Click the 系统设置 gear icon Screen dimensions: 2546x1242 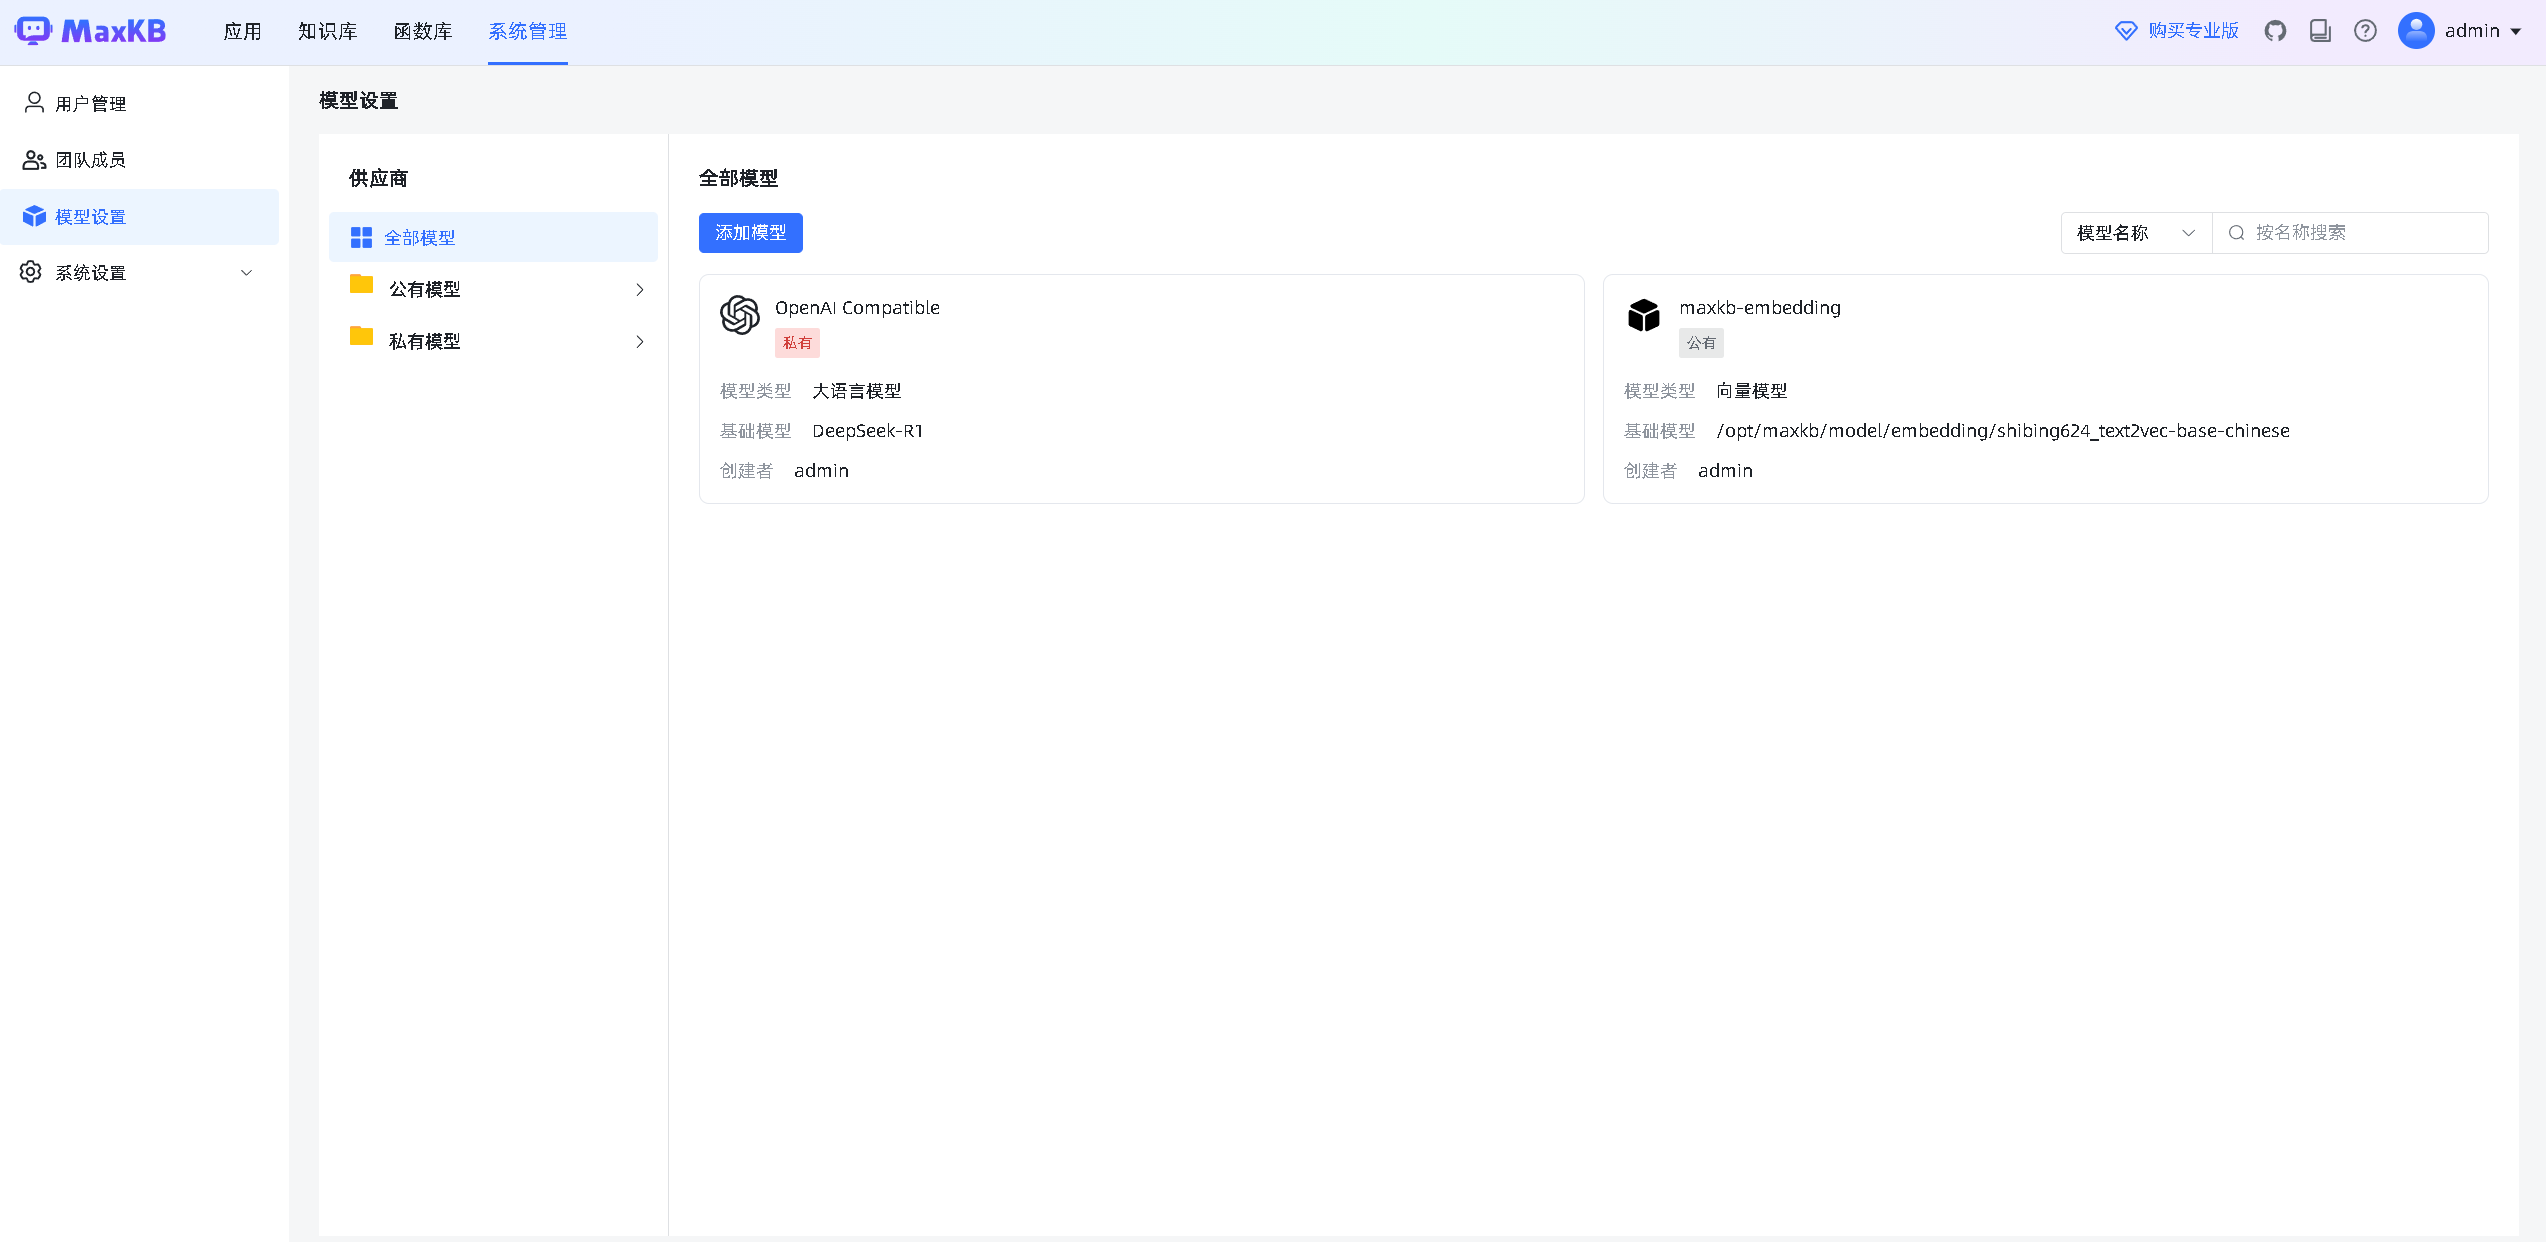(x=30, y=272)
